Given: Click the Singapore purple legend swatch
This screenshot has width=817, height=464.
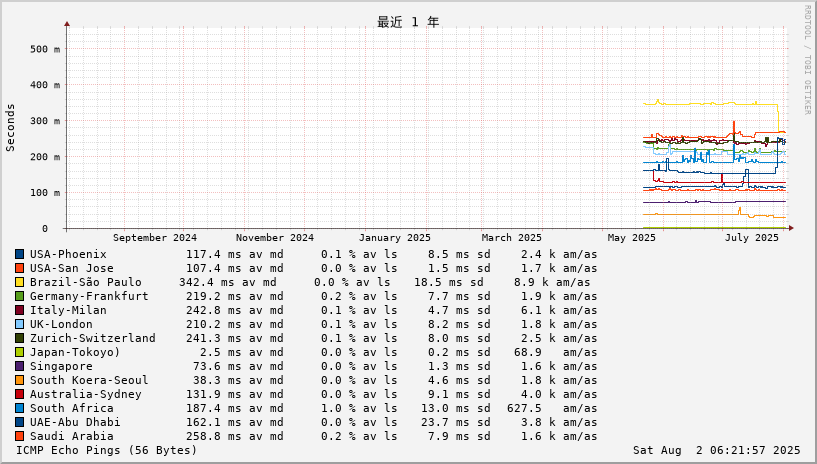Looking at the screenshot, I should [19, 367].
